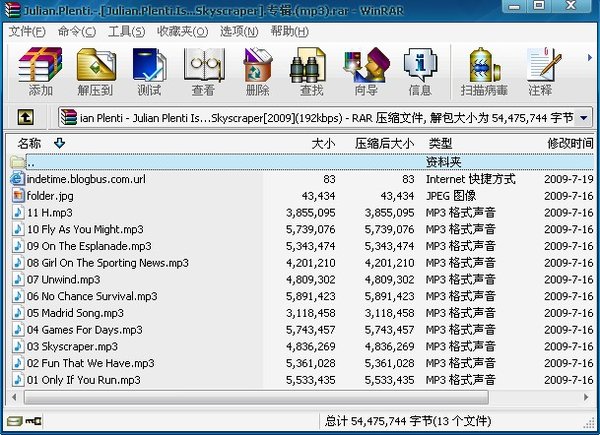Click the up-one-level folder button
Image resolution: width=600 pixels, height=435 pixels.
[26, 117]
